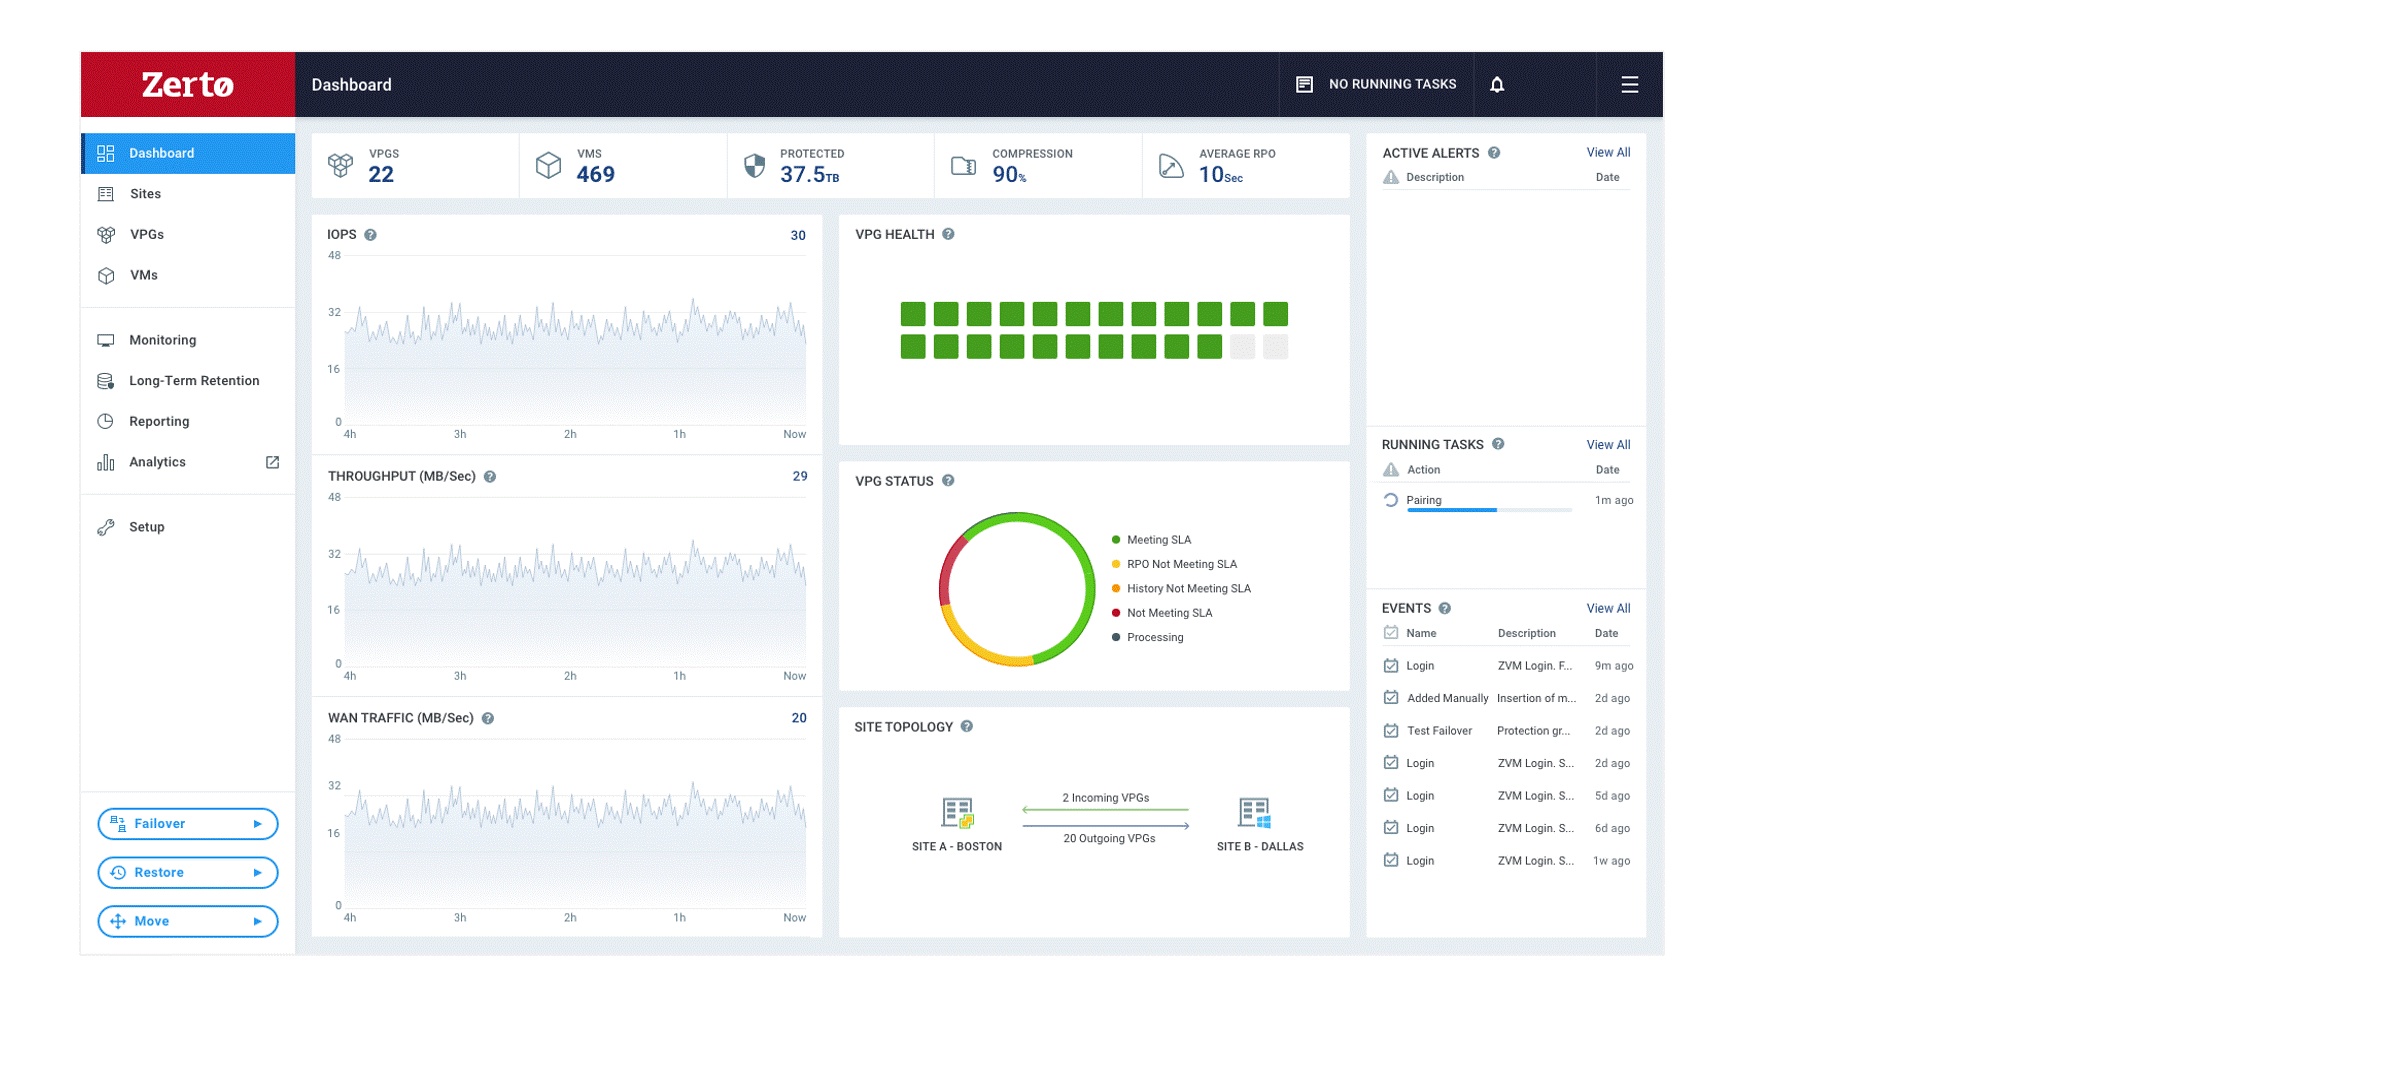Click the IOPS help question icon
The height and width of the screenshot is (1080, 2400).
point(370,235)
